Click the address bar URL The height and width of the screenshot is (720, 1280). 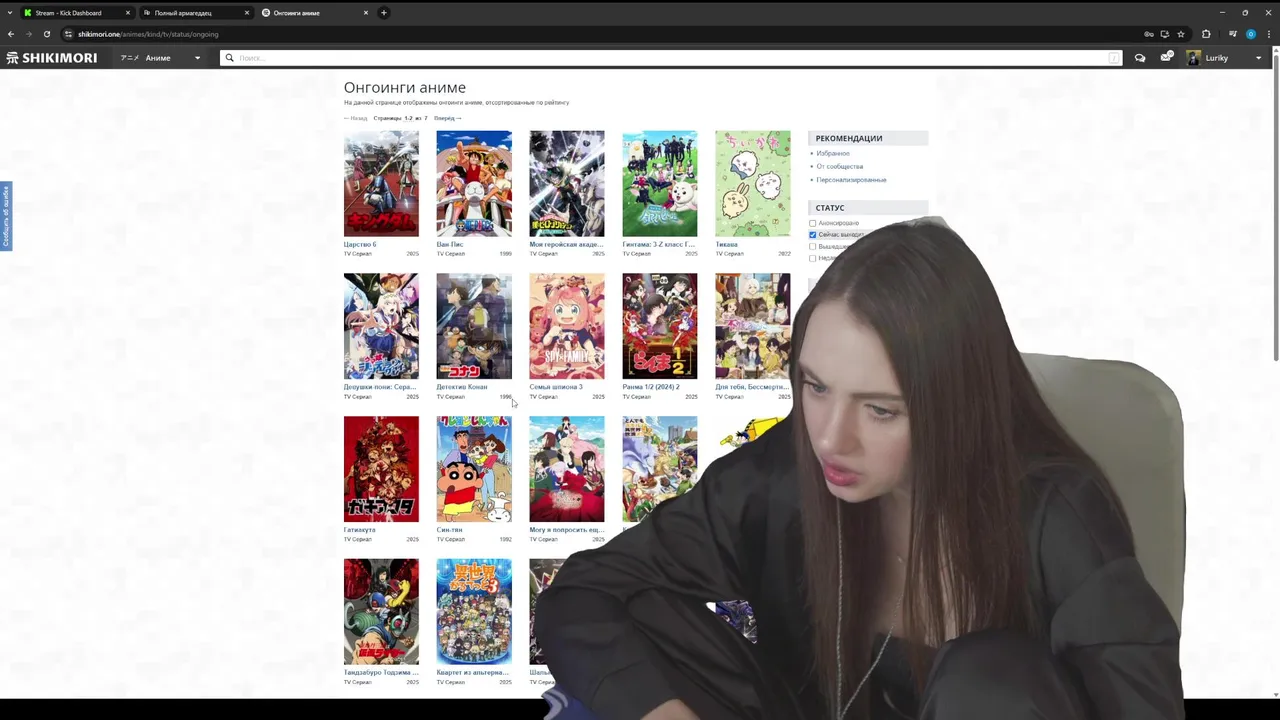click(x=148, y=34)
